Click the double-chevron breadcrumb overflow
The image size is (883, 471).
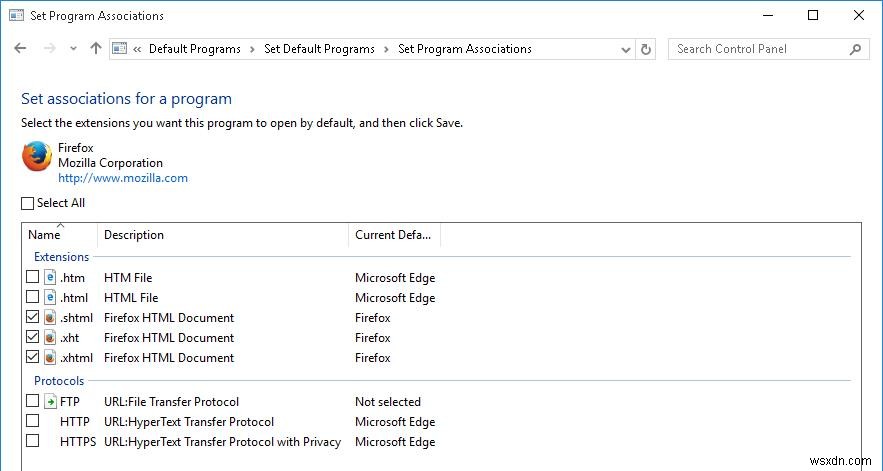(137, 50)
